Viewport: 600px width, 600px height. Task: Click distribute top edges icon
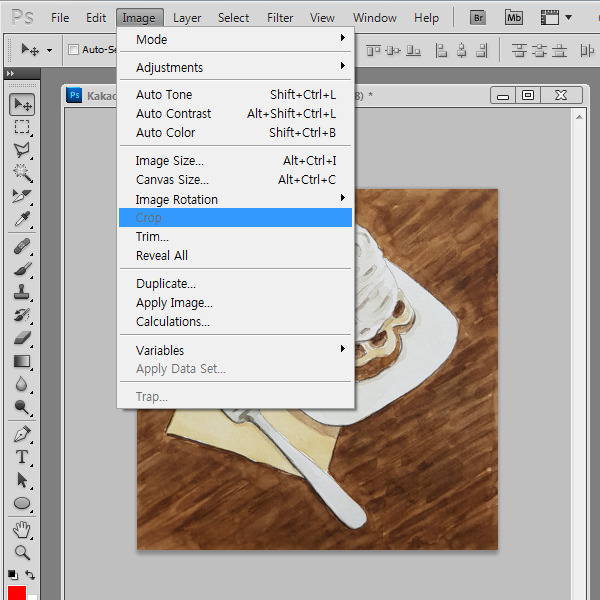[519, 50]
